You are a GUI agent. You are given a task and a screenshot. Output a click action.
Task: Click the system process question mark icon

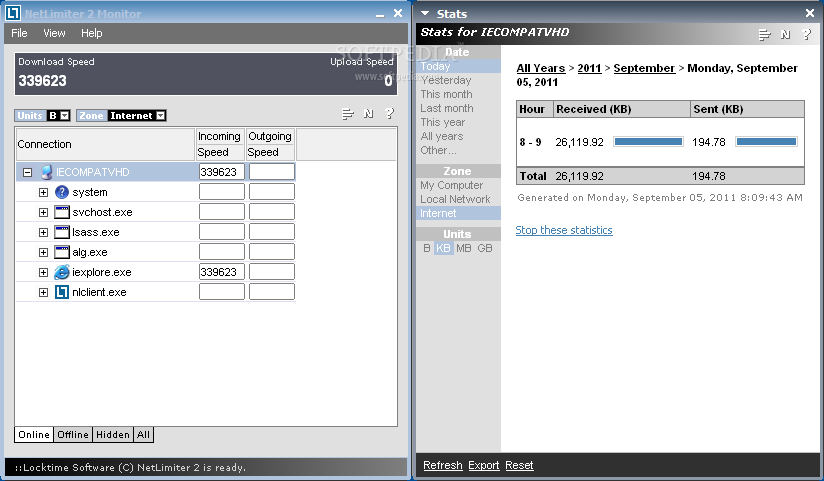click(x=61, y=192)
